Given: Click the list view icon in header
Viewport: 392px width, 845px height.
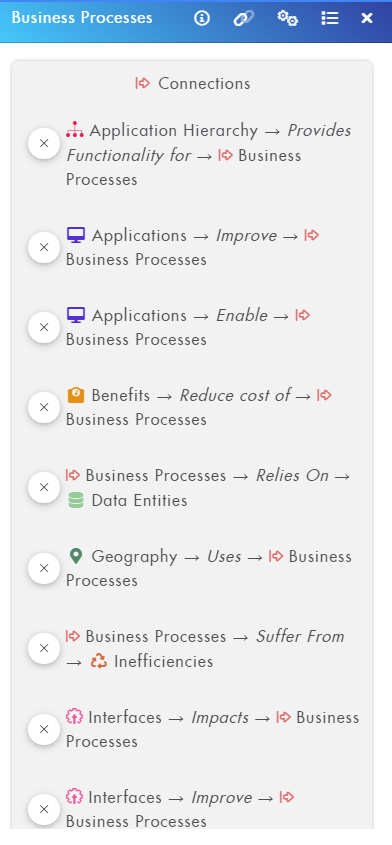Looking at the screenshot, I should [330, 18].
